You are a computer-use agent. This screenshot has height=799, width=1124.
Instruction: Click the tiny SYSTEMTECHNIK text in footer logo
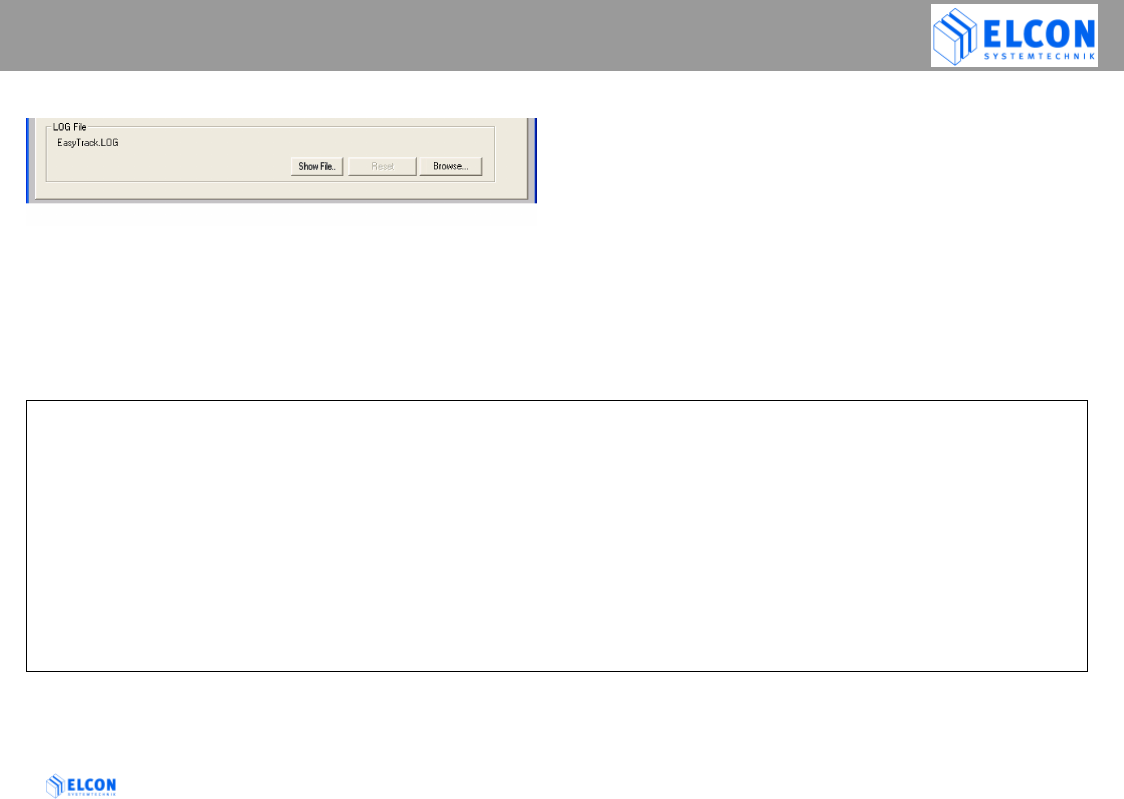click(x=91, y=794)
